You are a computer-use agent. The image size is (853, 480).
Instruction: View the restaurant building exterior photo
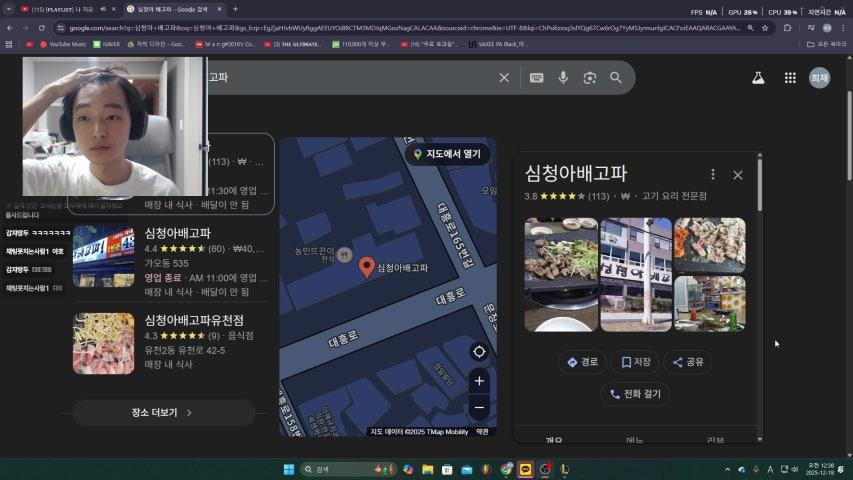[x=636, y=274]
